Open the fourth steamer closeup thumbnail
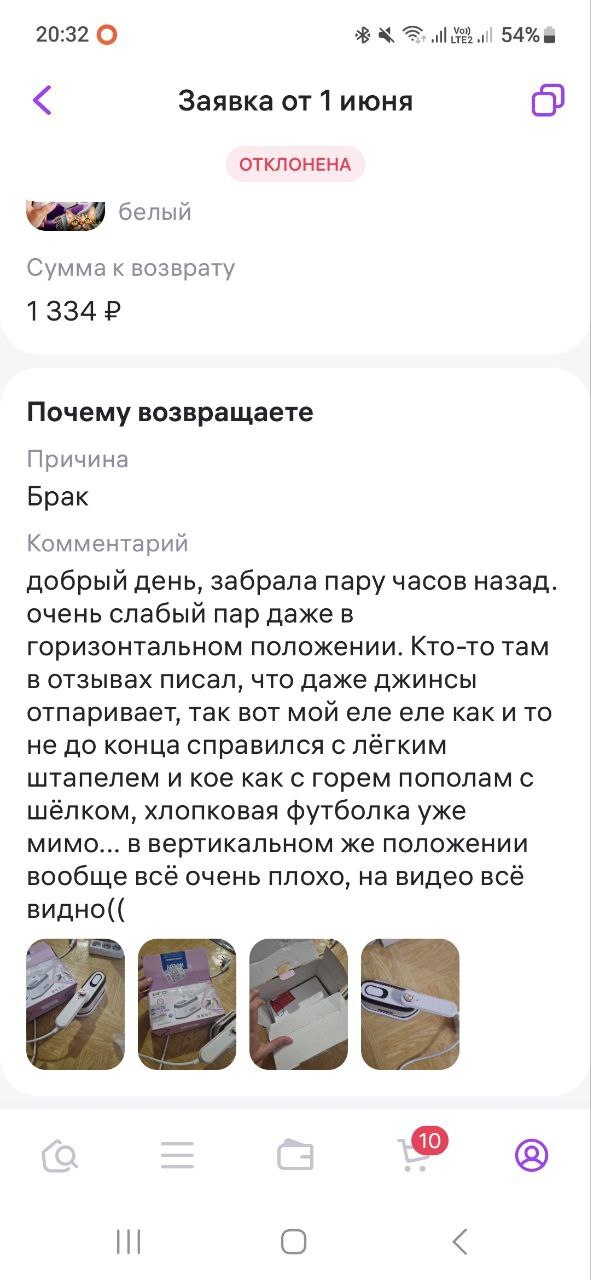 410,1004
